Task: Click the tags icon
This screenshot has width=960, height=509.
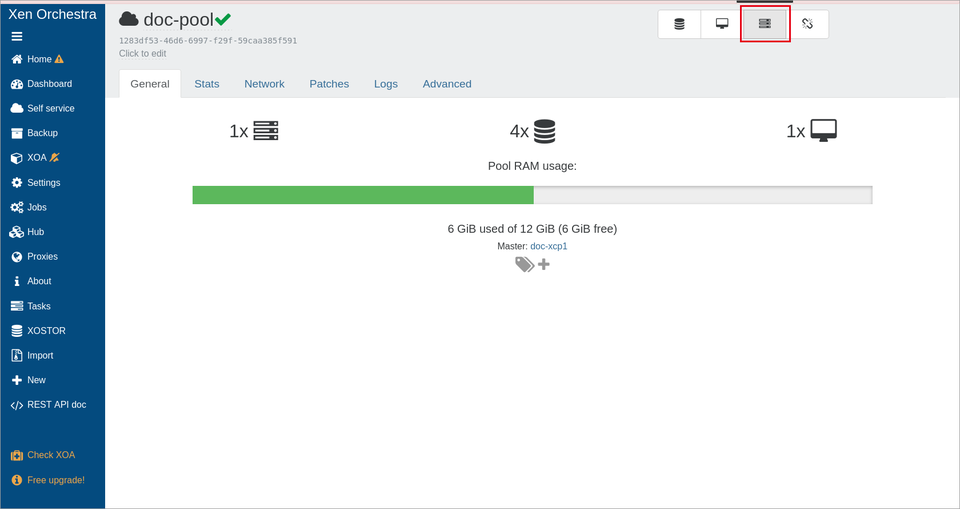Action: pos(525,264)
